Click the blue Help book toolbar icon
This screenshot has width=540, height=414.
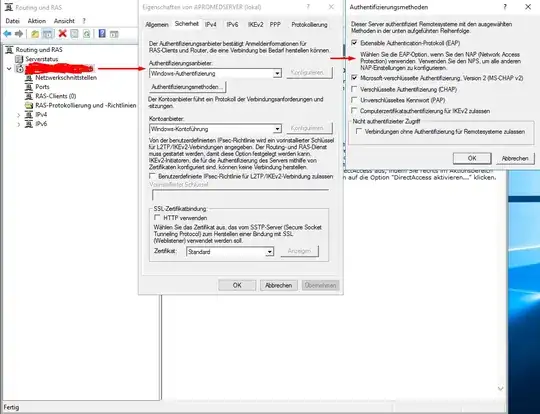[x=102, y=33]
